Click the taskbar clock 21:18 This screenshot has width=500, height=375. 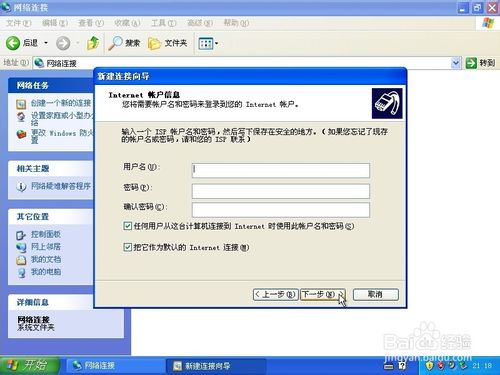pyautogui.click(x=482, y=366)
